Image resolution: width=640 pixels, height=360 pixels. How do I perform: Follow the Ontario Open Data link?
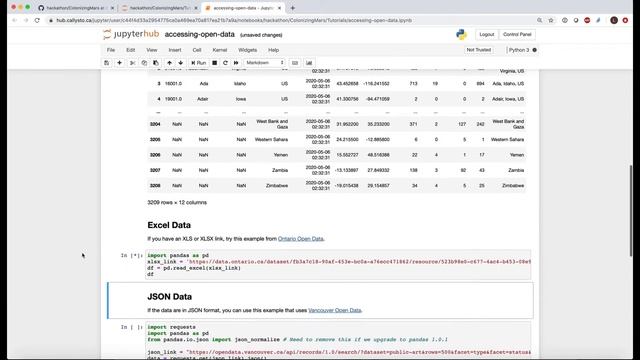(x=301, y=239)
